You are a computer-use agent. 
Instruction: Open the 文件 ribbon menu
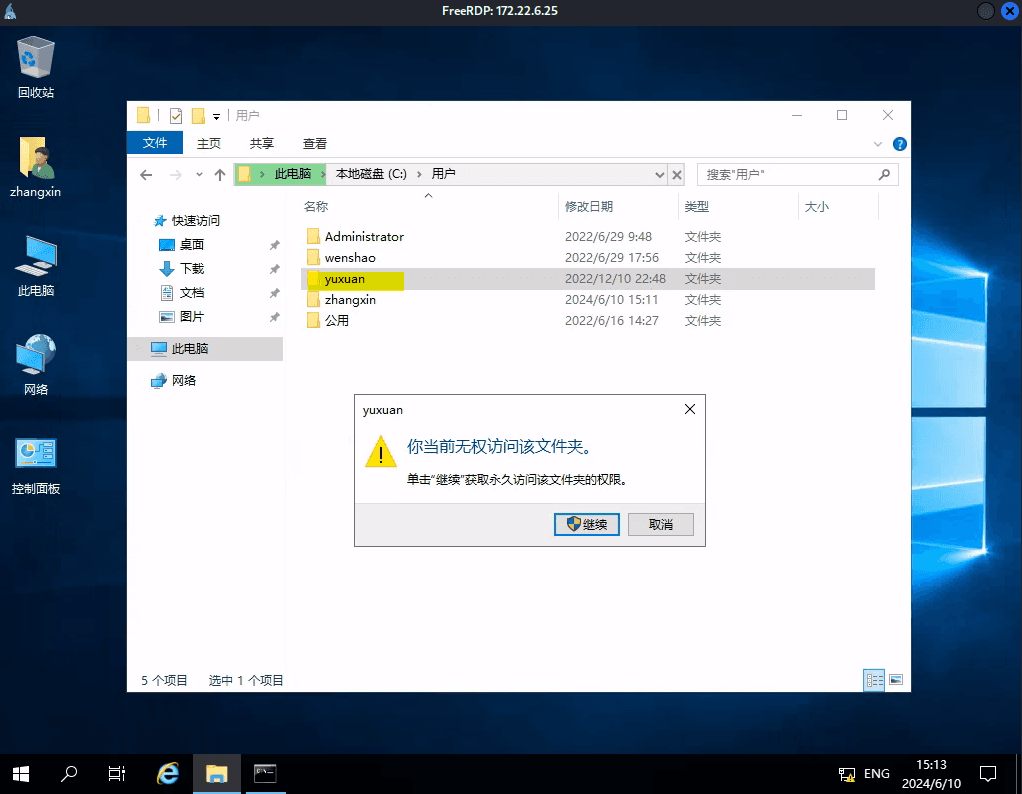point(155,143)
